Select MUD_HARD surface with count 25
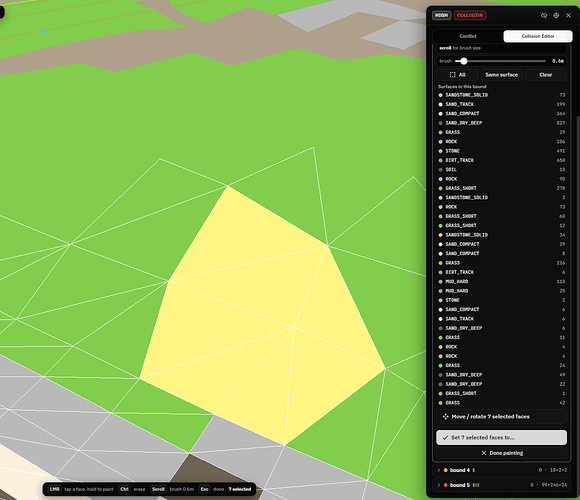Viewport: 580px width, 500px height. click(x=501, y=291)
